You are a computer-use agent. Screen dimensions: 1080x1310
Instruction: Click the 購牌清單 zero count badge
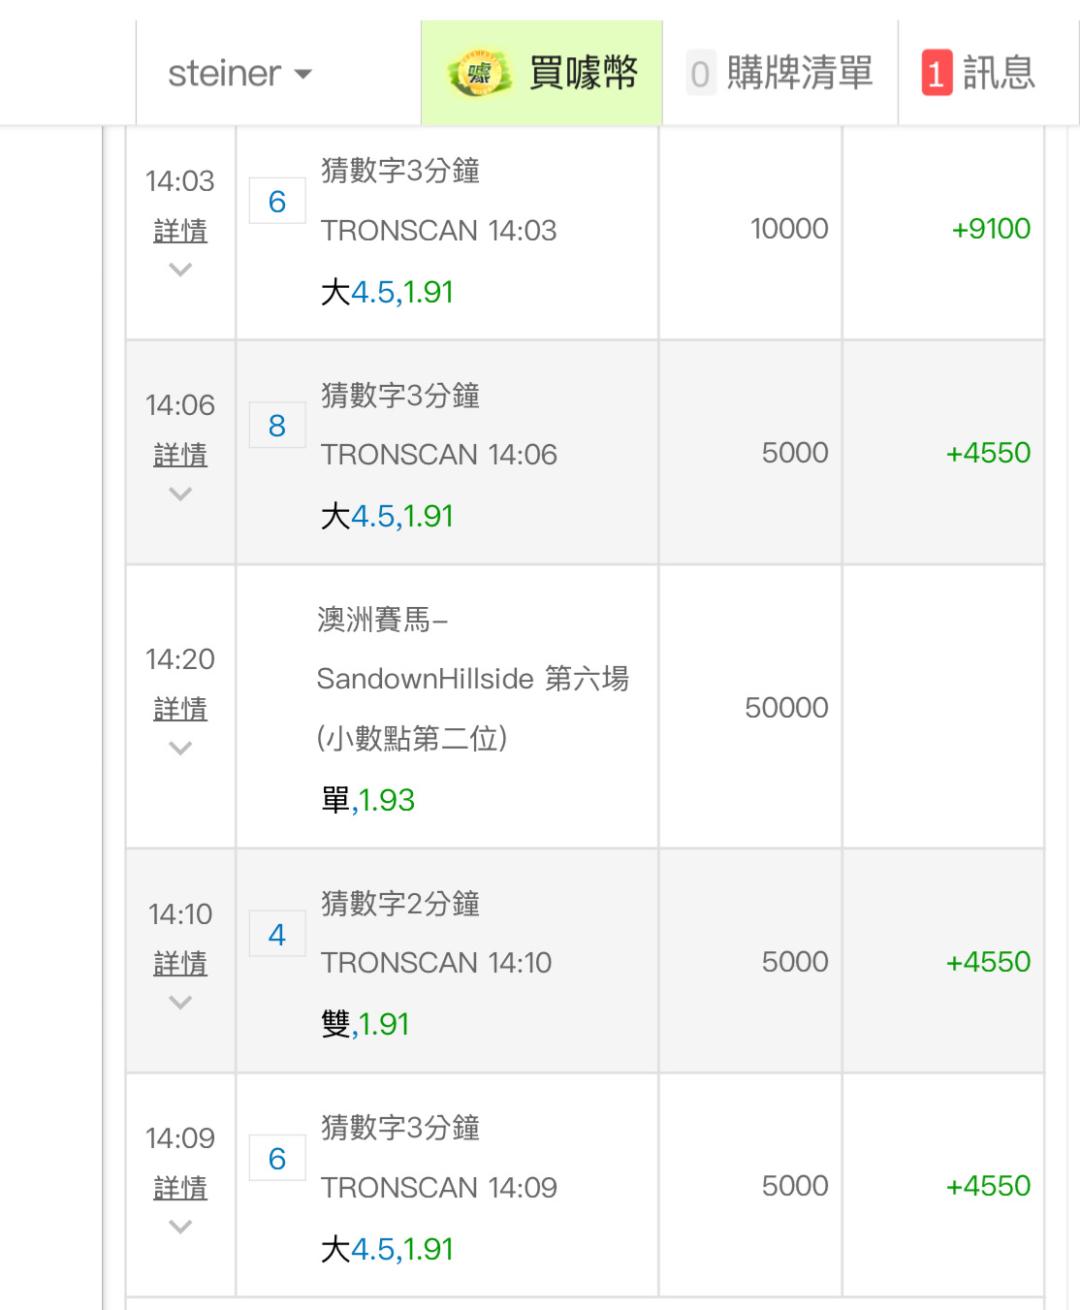[700, 74]
